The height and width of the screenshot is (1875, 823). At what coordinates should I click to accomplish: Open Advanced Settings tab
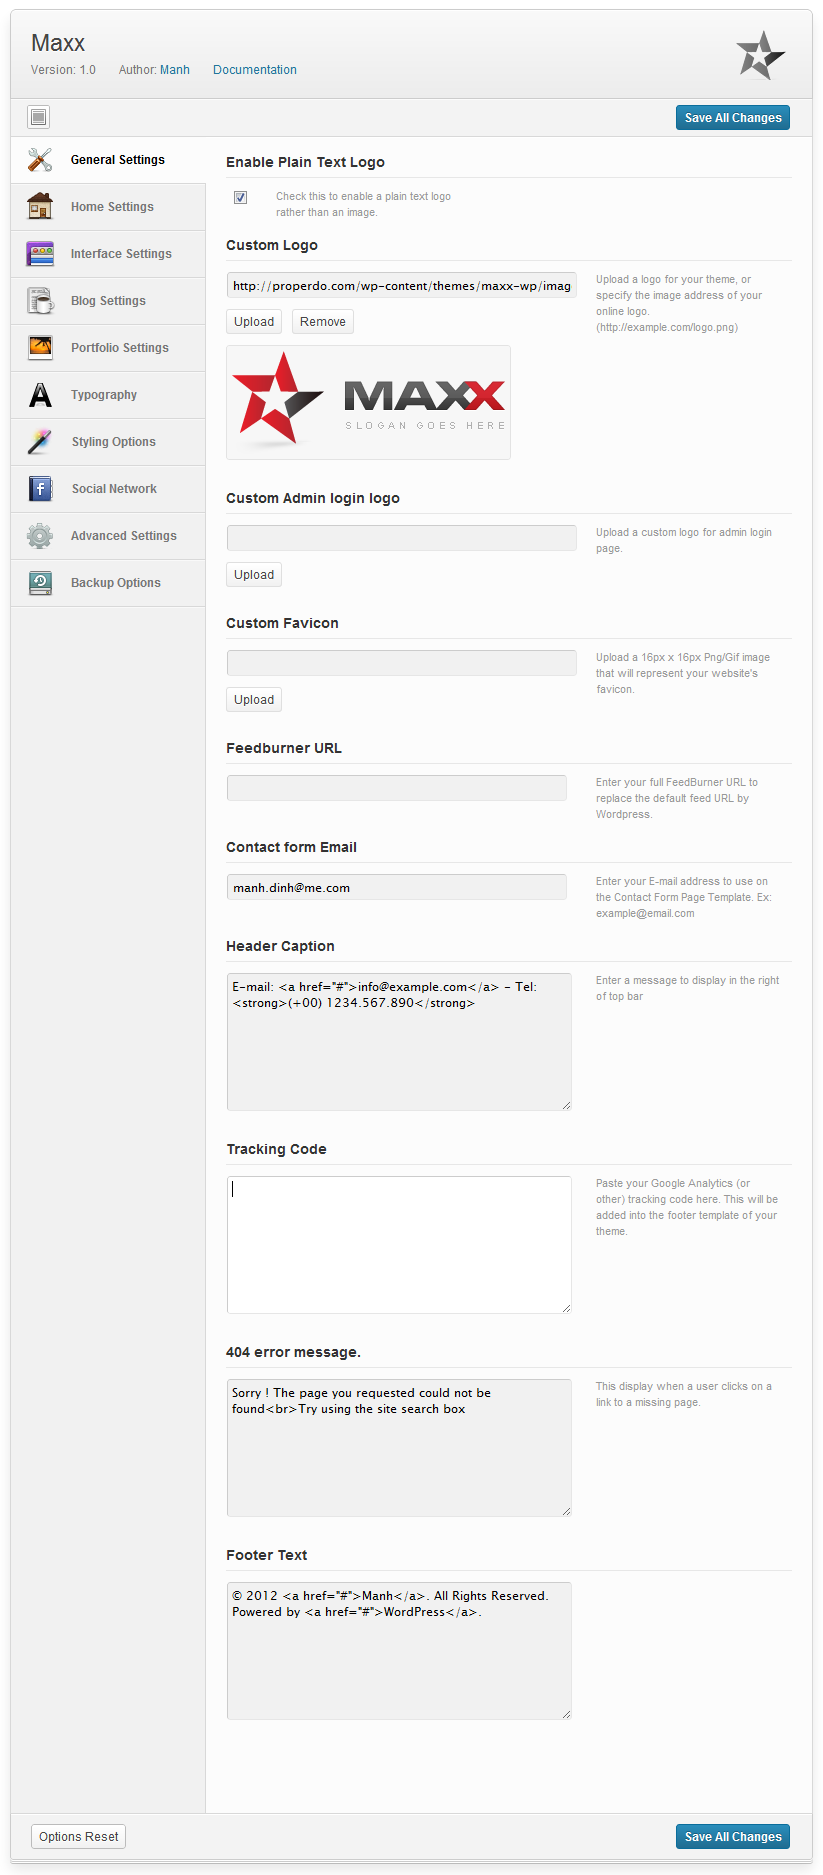point(108,536)
